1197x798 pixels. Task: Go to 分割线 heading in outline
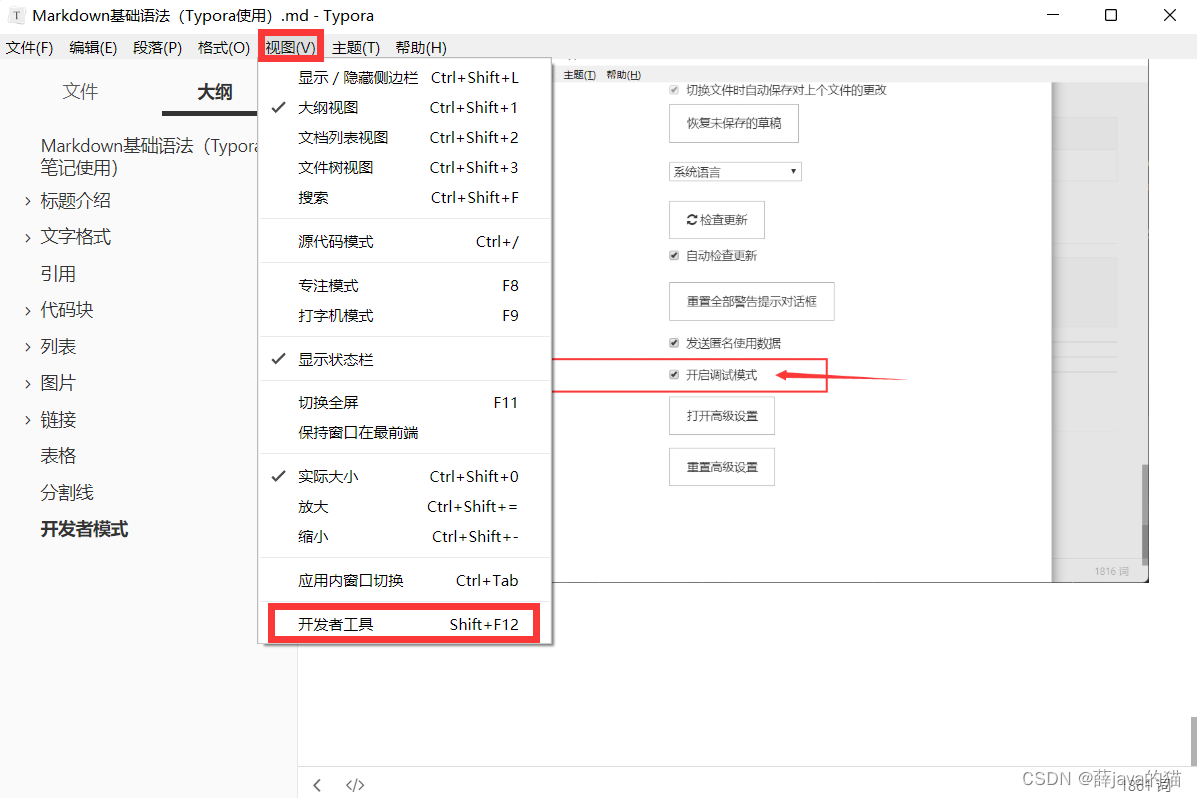tap(67, 493)
